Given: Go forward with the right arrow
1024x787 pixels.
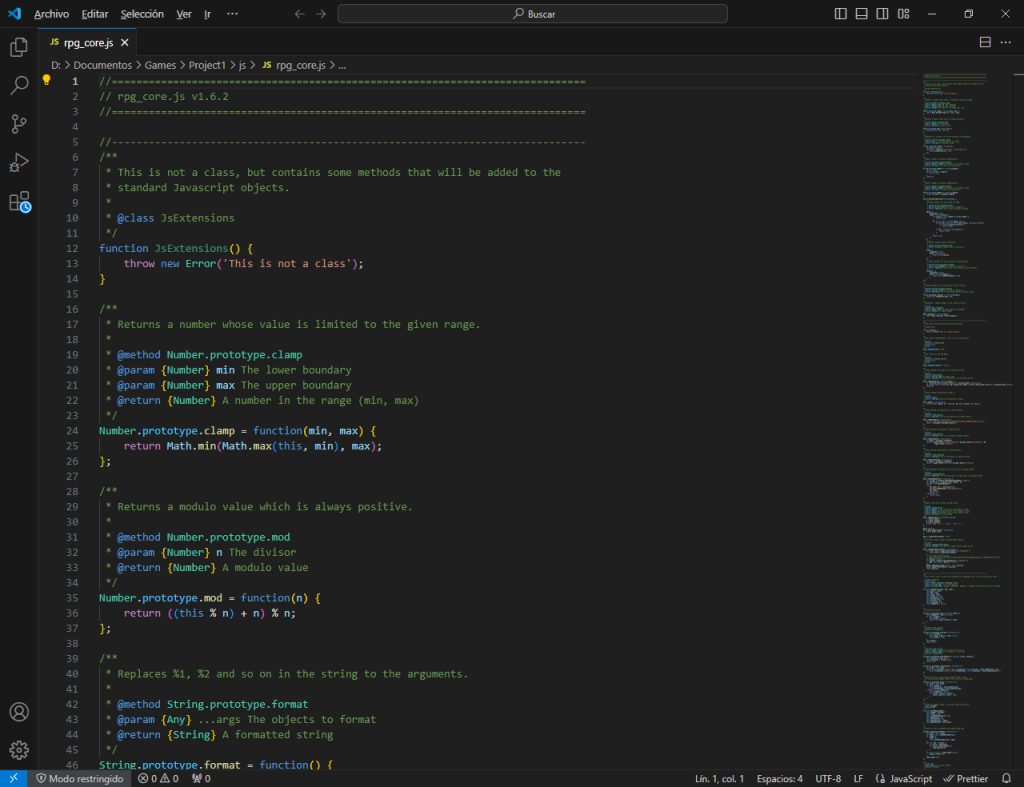Looking at the screenshot, I should (321, 14).
